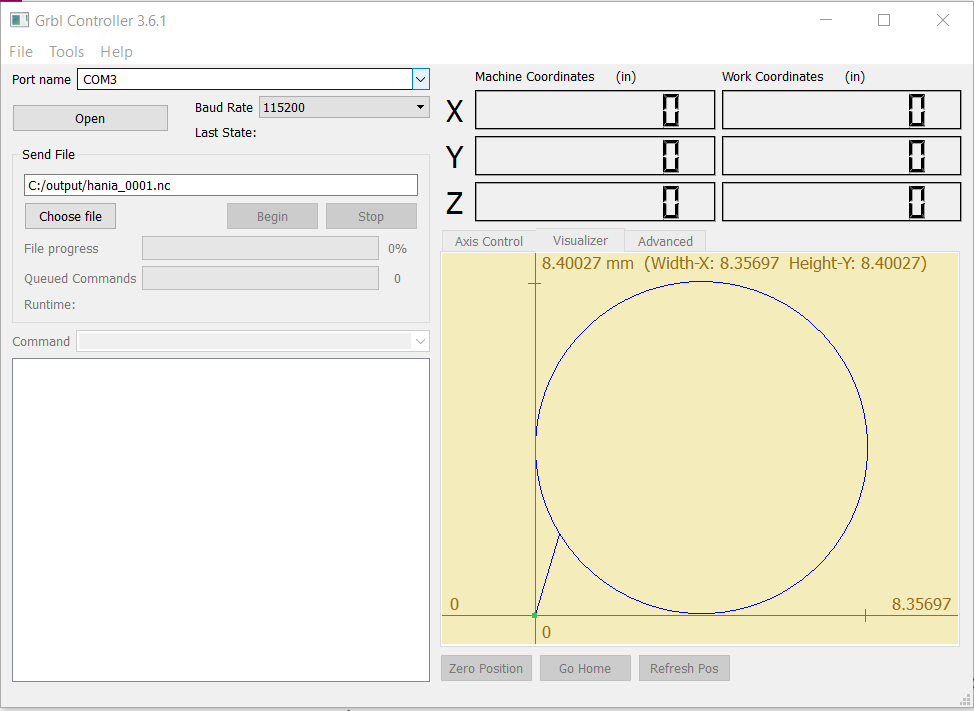Open the File menu

tap(21, 52)
